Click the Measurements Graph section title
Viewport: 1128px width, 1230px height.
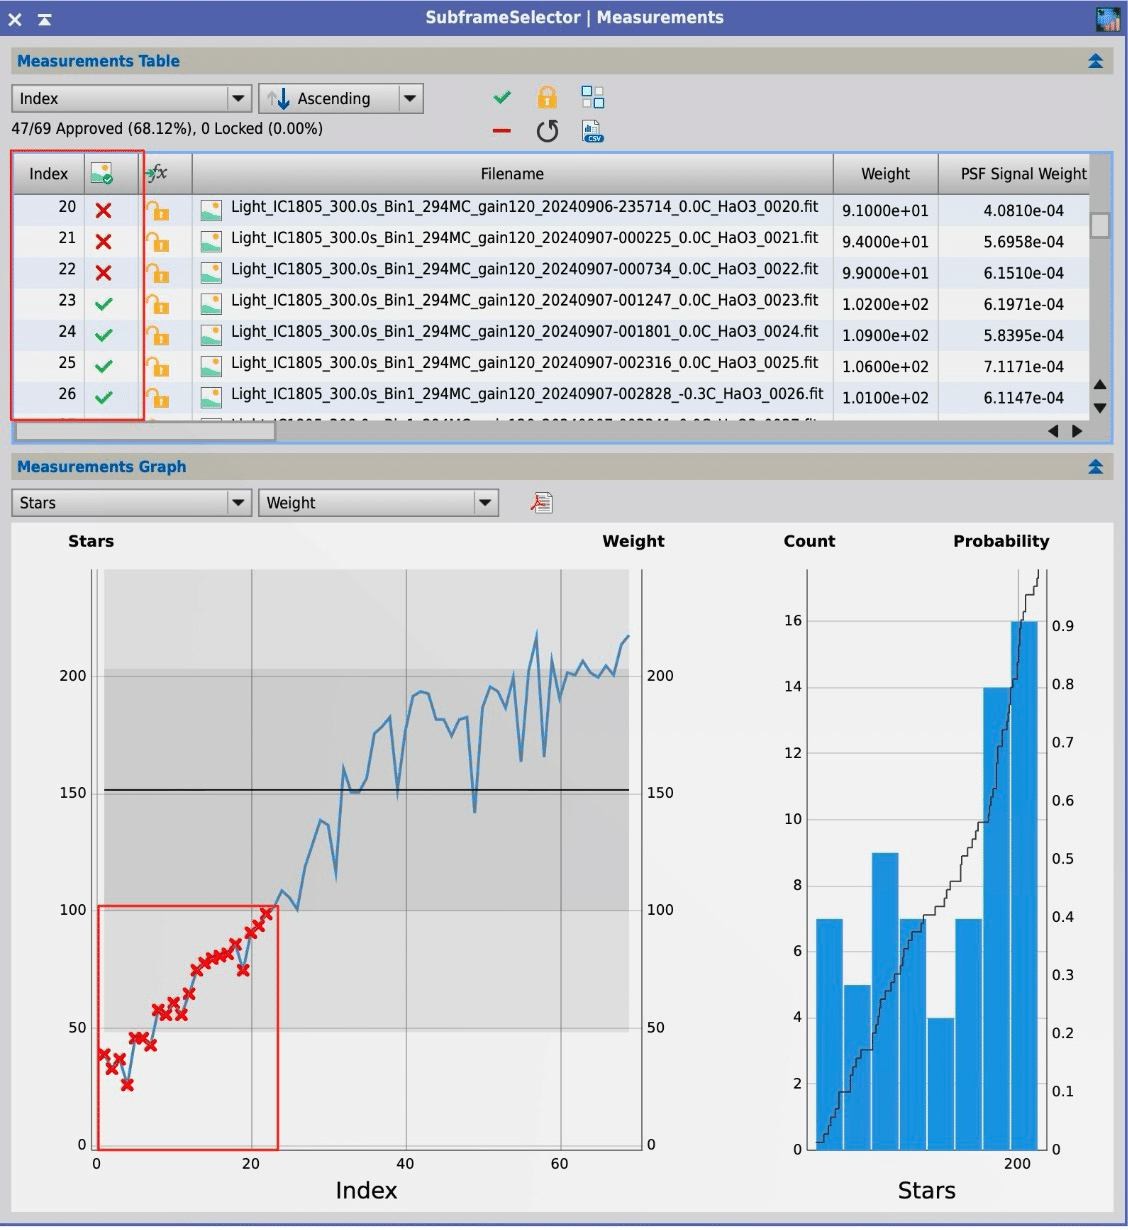point(101,466)
